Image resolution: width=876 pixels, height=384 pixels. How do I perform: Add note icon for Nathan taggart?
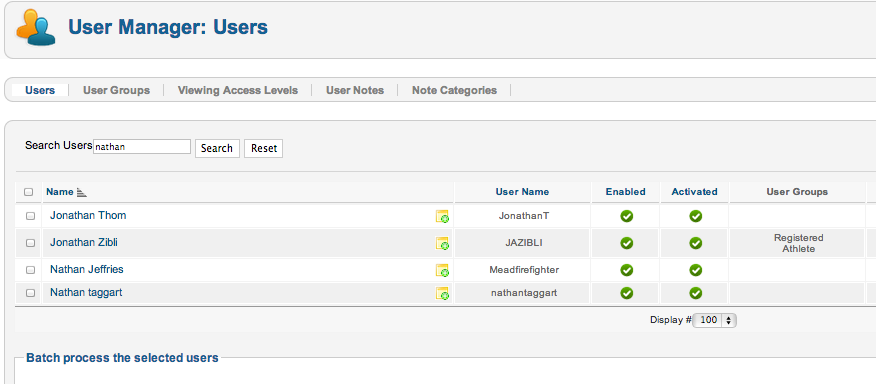[442, 293]
